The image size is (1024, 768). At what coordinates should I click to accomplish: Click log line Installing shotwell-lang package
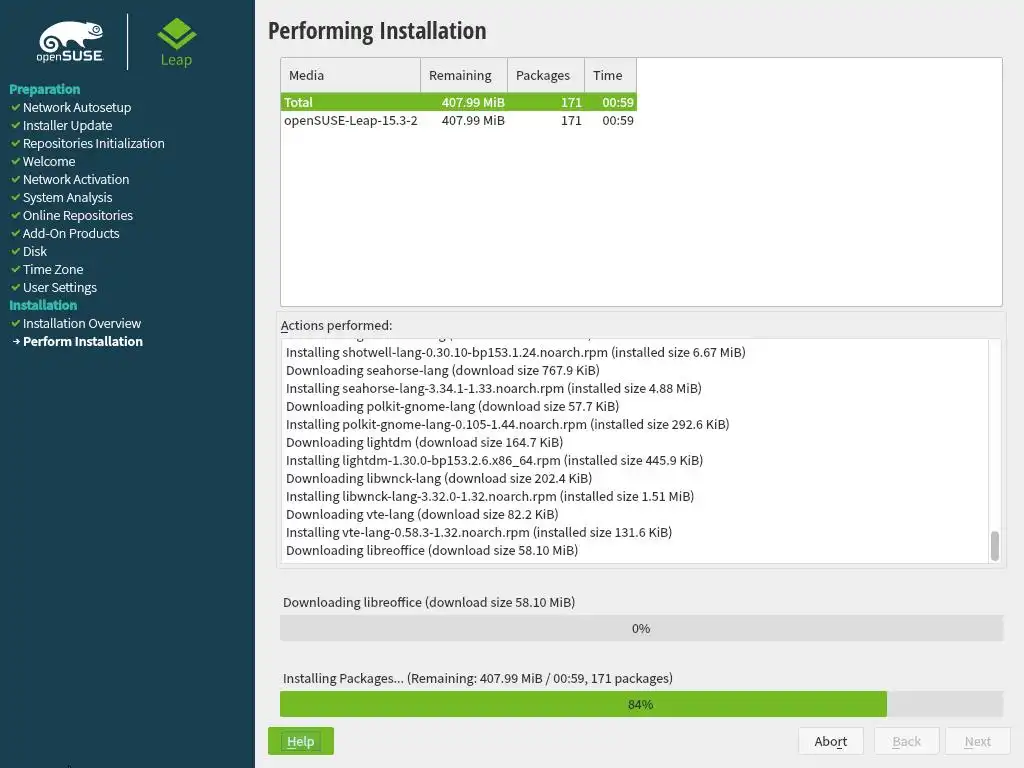pyautogui.click(x=515, y=353)
